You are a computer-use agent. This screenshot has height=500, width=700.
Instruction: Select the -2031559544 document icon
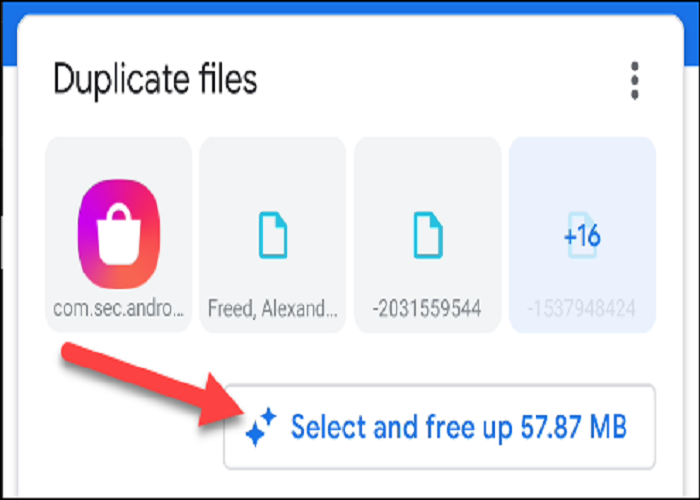point(428,235)
